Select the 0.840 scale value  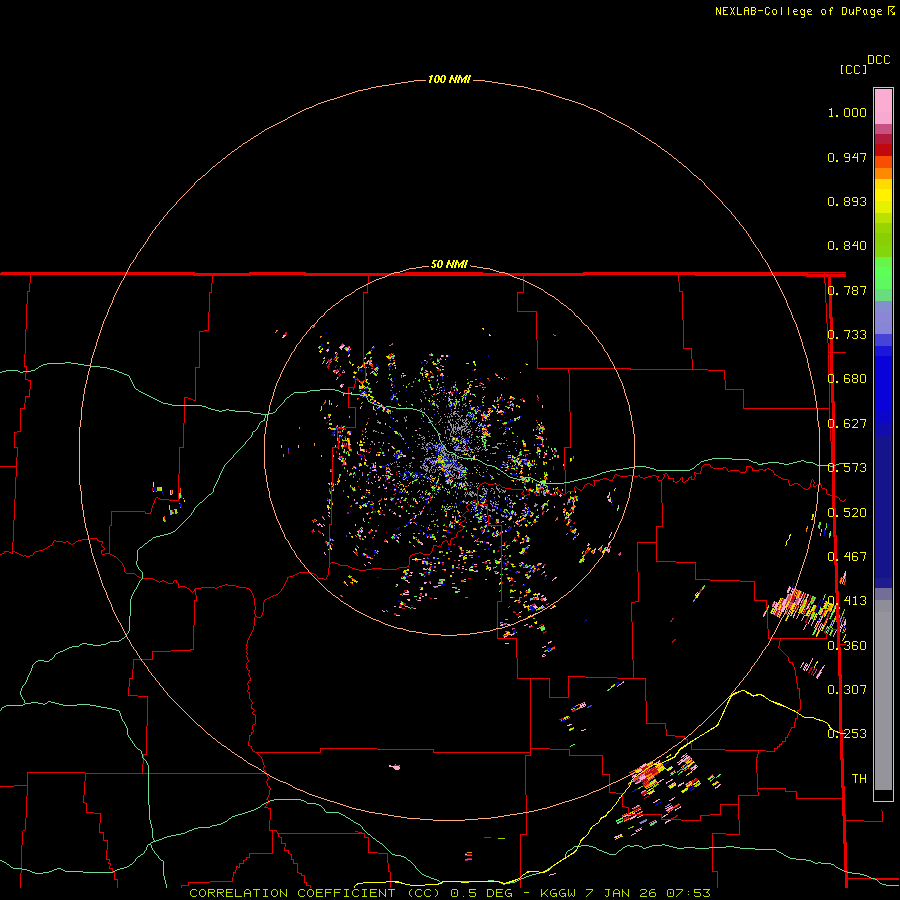pyautogui.click(x=847, y=246)
